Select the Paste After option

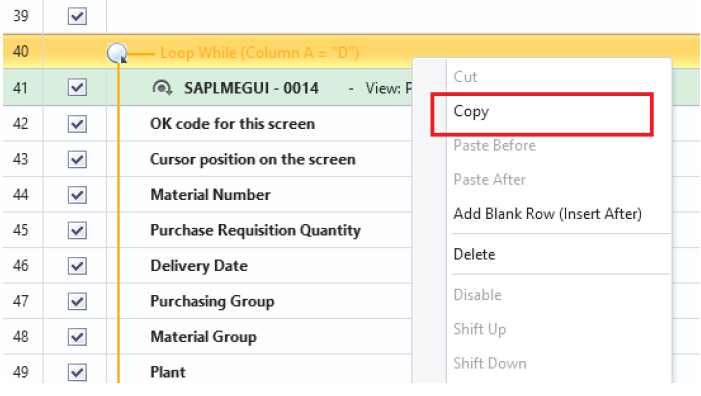click(x=490, y=179)
